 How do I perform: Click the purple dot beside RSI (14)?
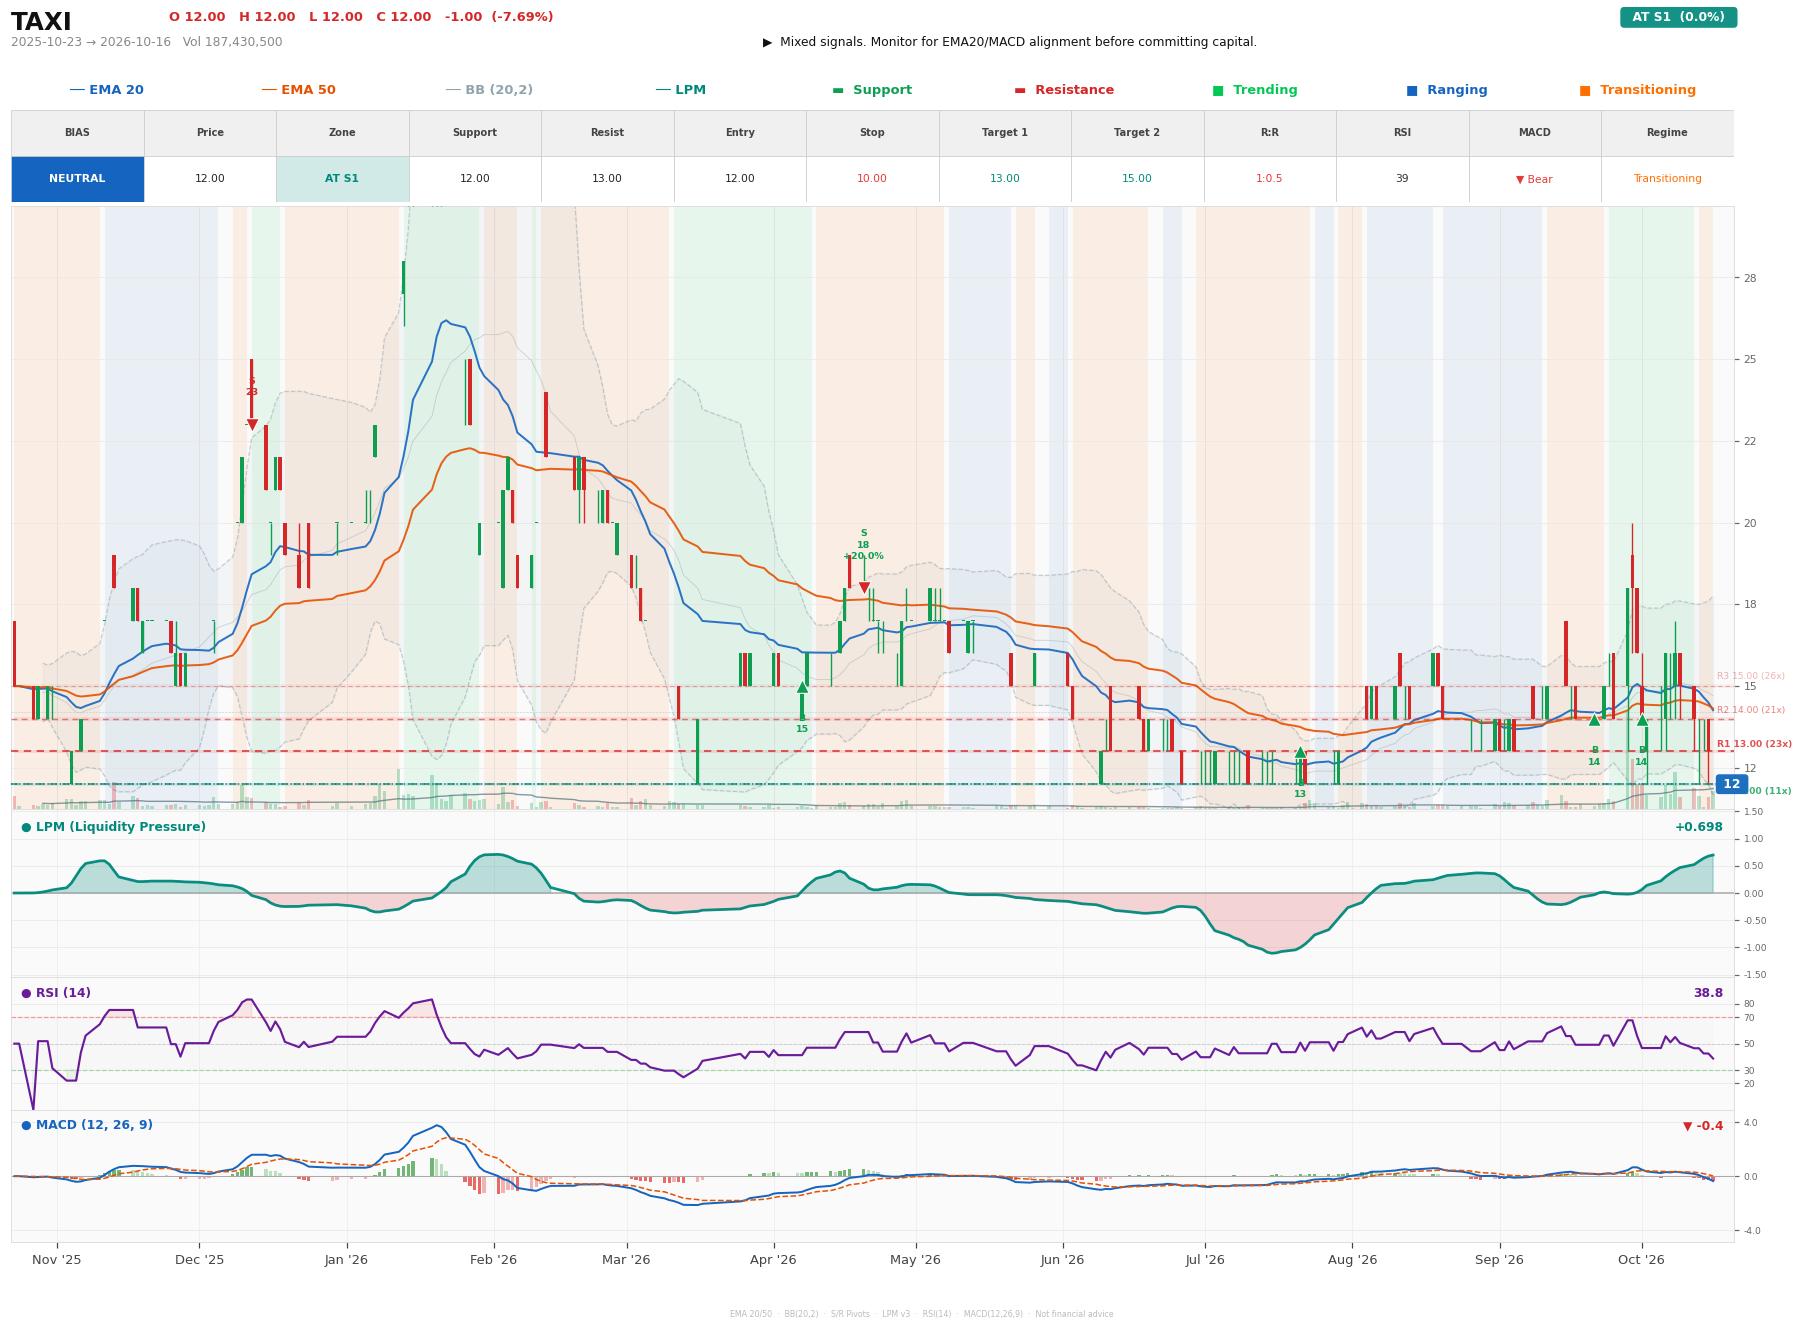click(x=26, y=993)
